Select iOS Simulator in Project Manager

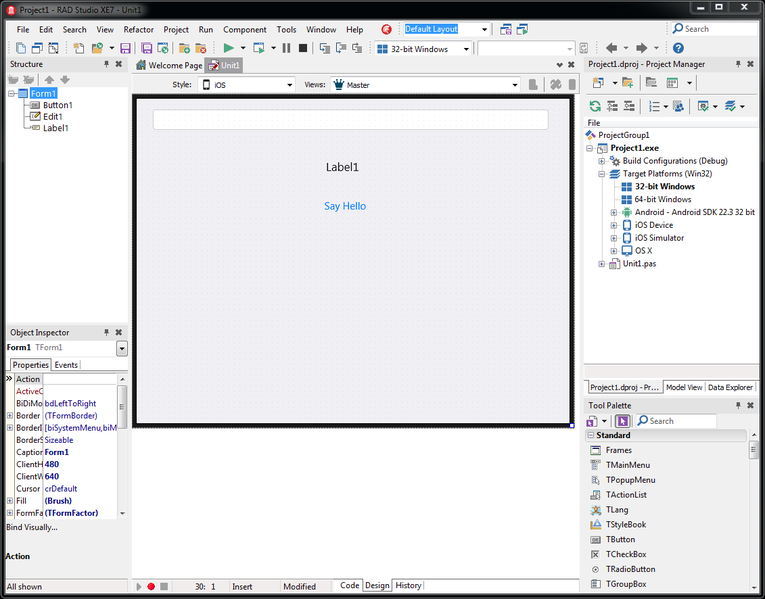pos(659,238)
